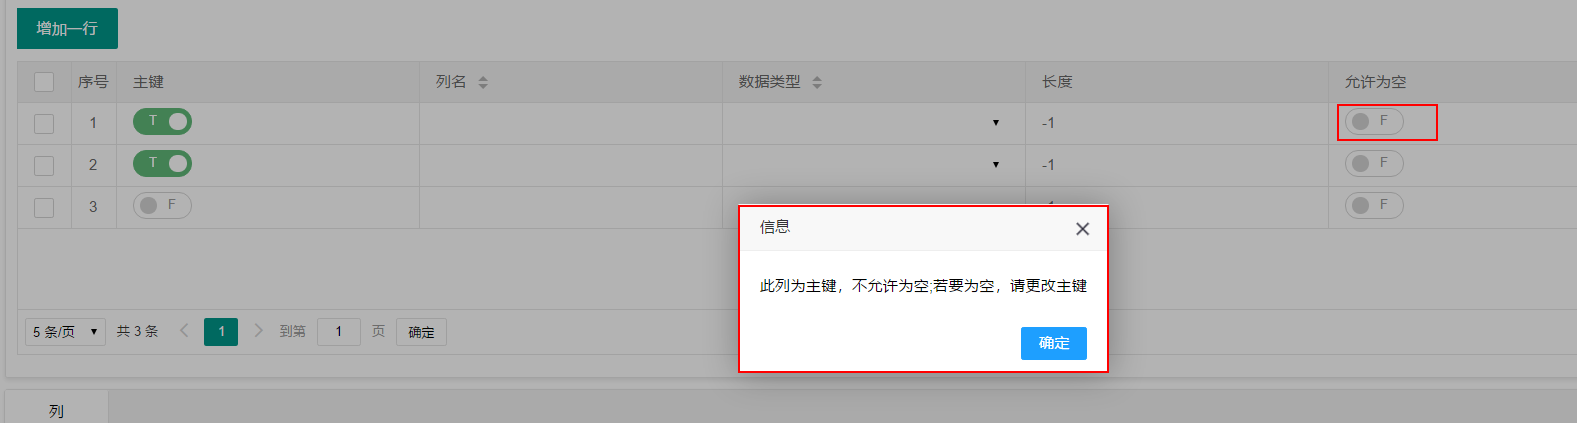Screen dimensions: 1577x423
Task: Open the 5 条/页 page size dropdown
Action: coord(65,332)
